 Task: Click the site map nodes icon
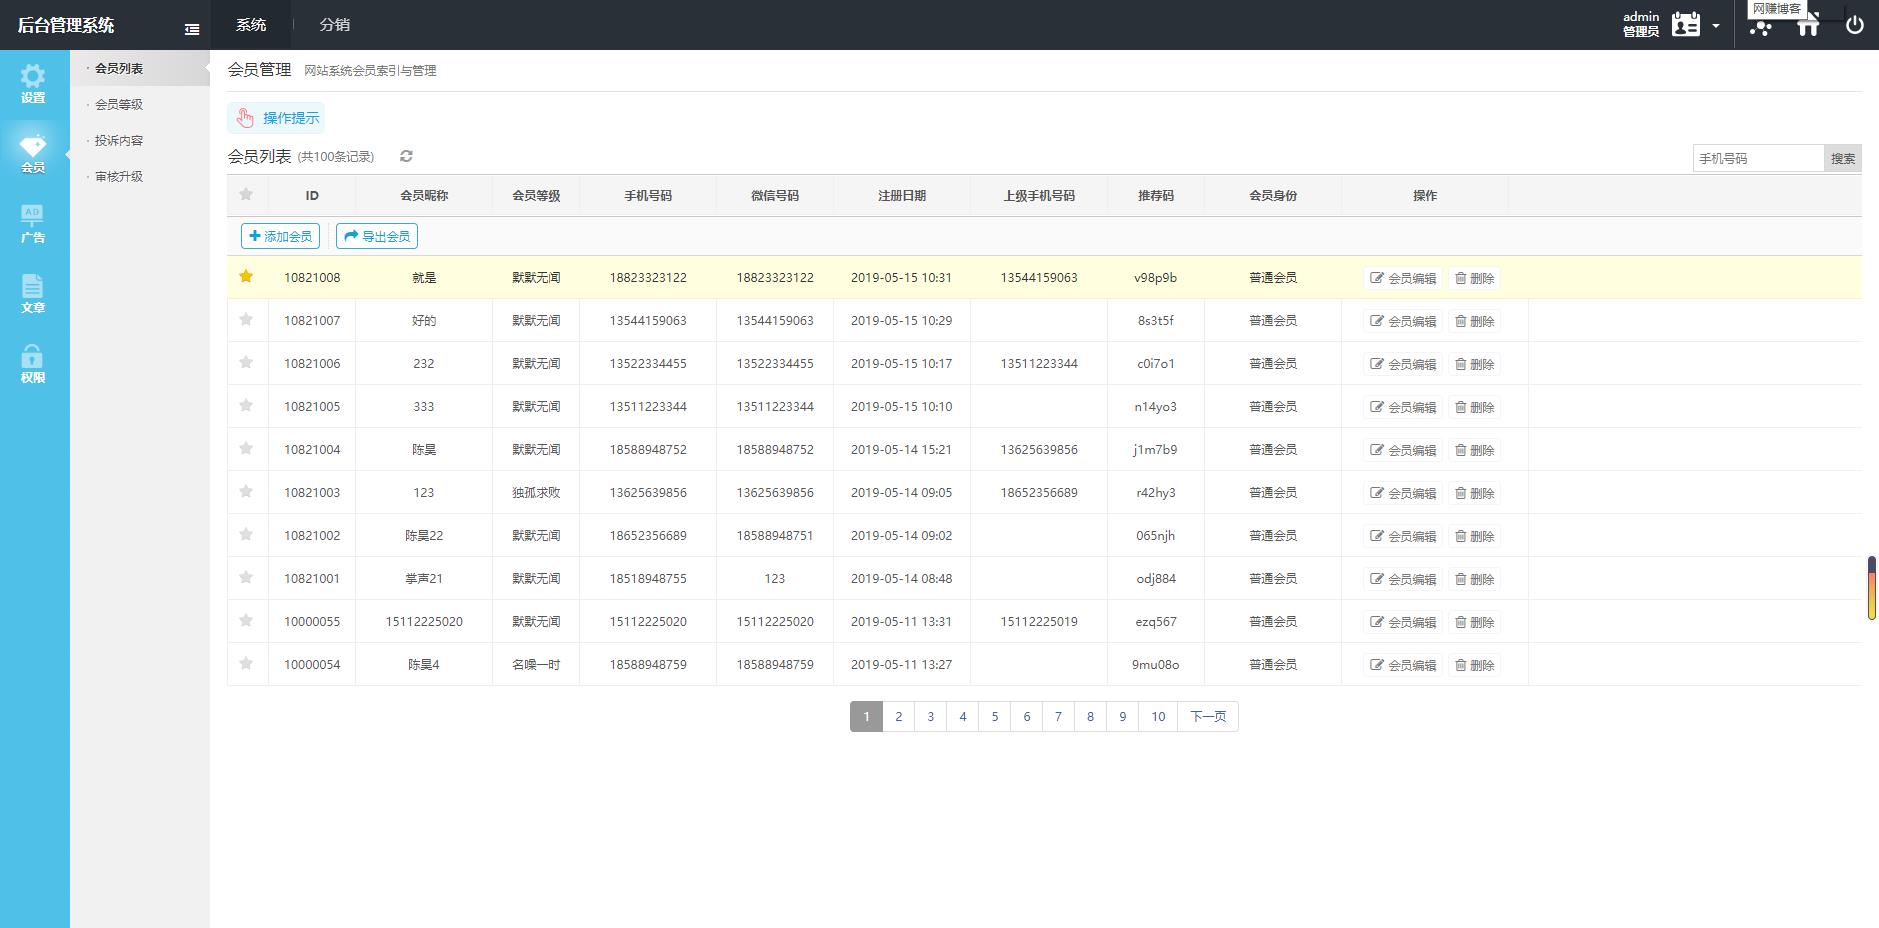tap(1761, 27)
